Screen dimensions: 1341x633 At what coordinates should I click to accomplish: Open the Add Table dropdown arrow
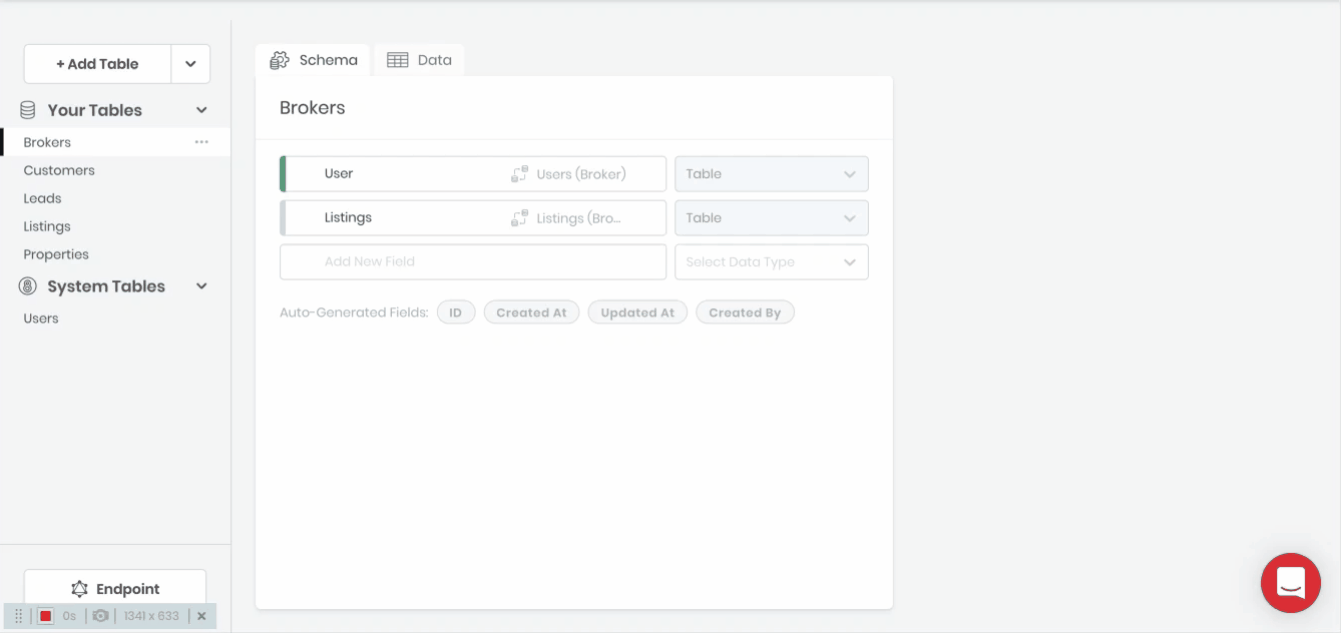point(190,64)
